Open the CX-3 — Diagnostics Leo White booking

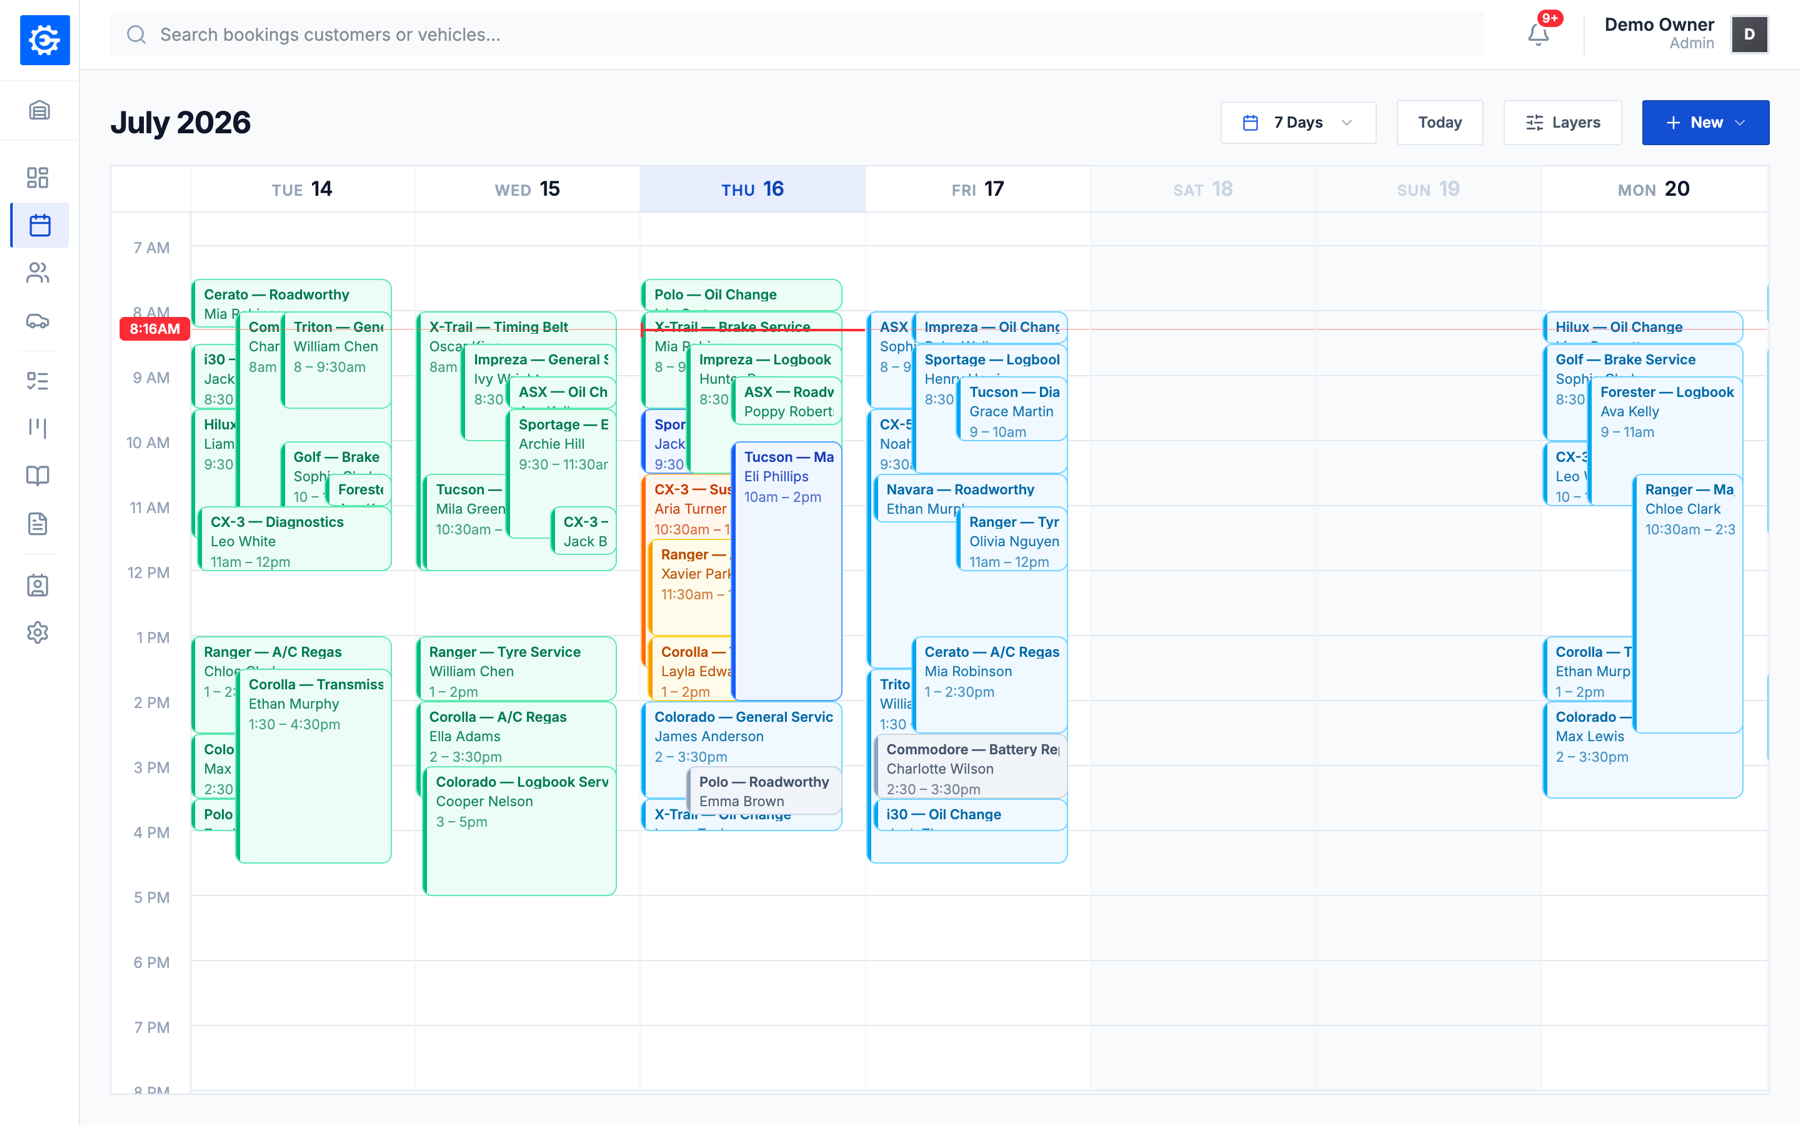[x=295, y=540]
